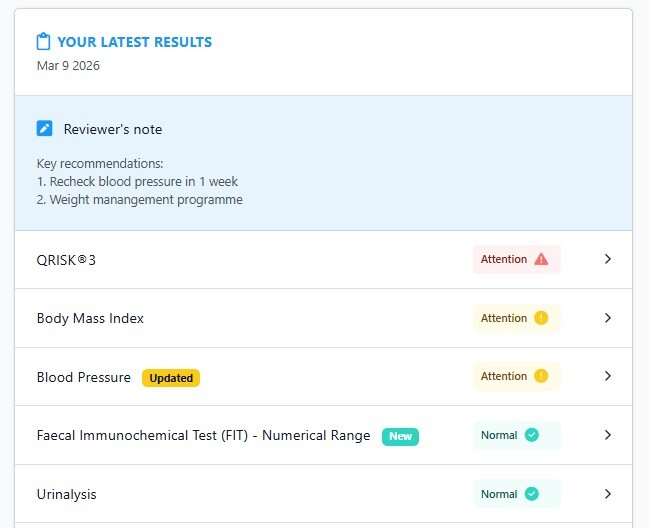Click the green checkmark icon for Urinalysis
649x528 pixels.
[x=532, y=494]
